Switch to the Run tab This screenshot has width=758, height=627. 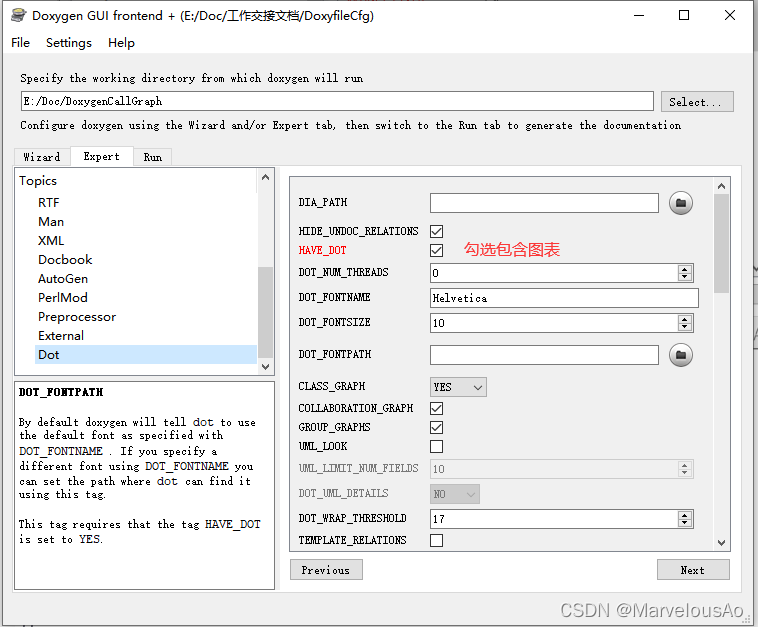click(x=153, y=157)
